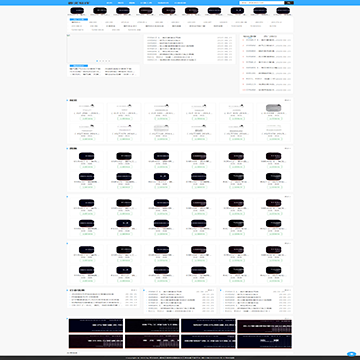Click the dark search button beside the search box
The image size is (360, 360).
289,3
